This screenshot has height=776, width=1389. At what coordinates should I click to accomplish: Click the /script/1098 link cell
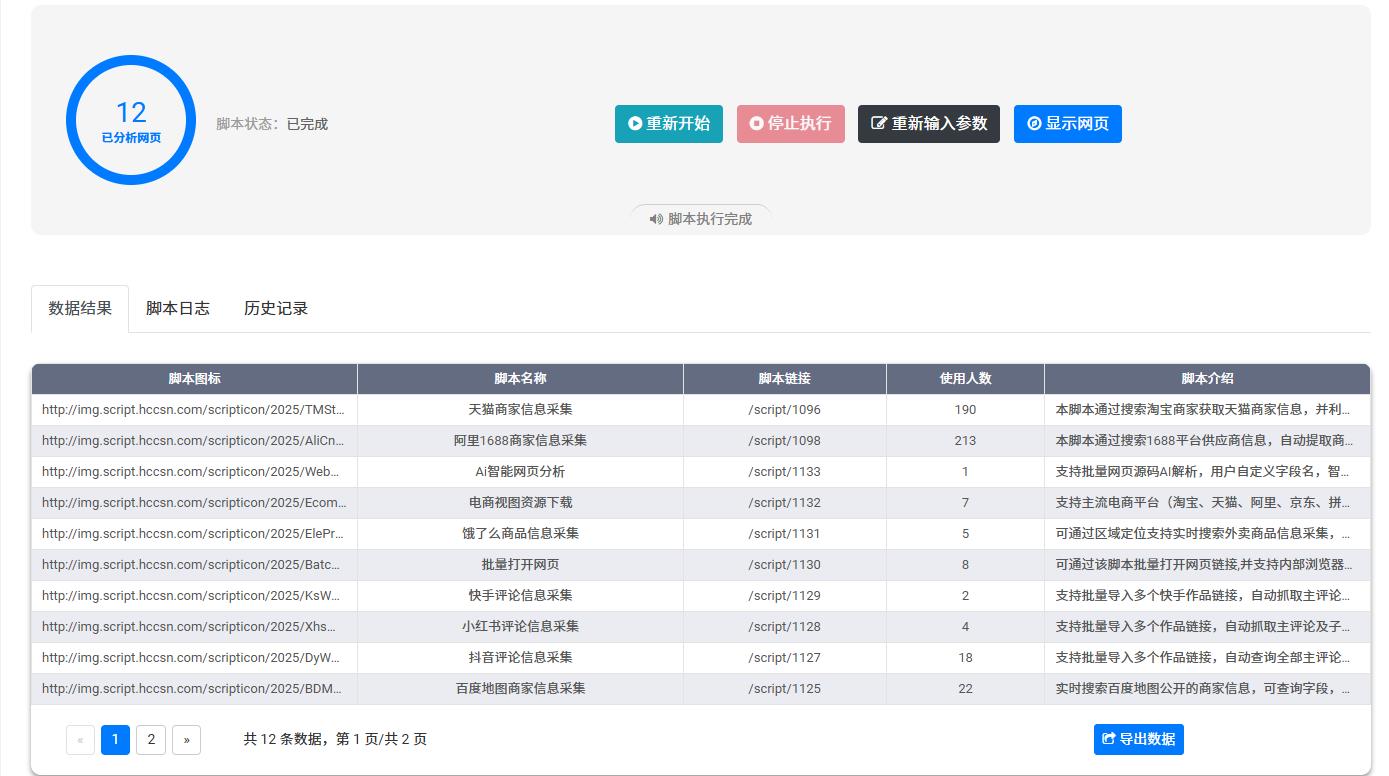(785, 441)
